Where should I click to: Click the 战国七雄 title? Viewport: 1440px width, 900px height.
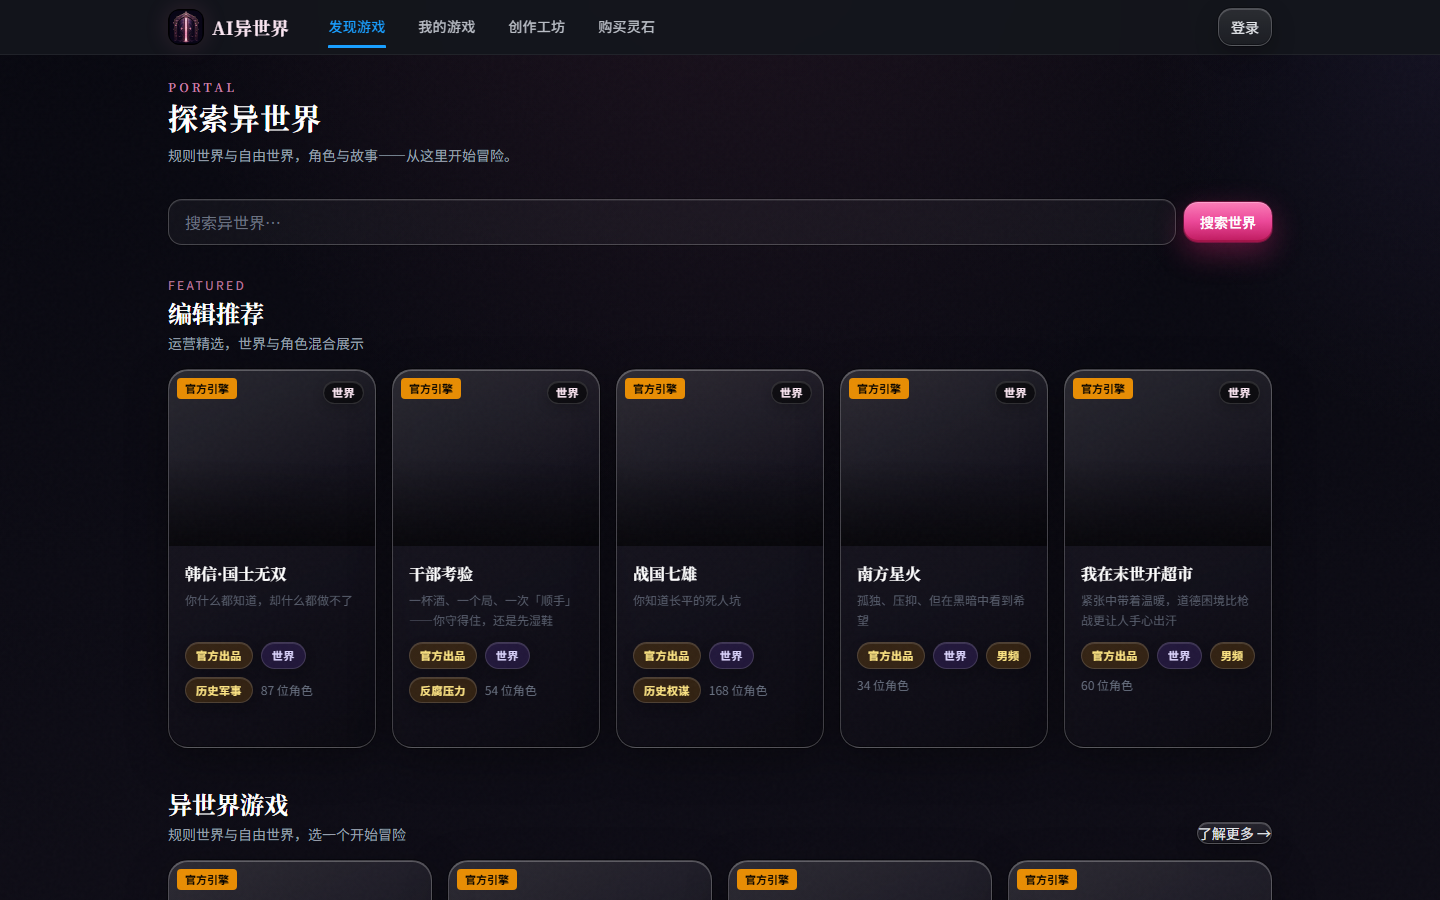click(665, 574)
